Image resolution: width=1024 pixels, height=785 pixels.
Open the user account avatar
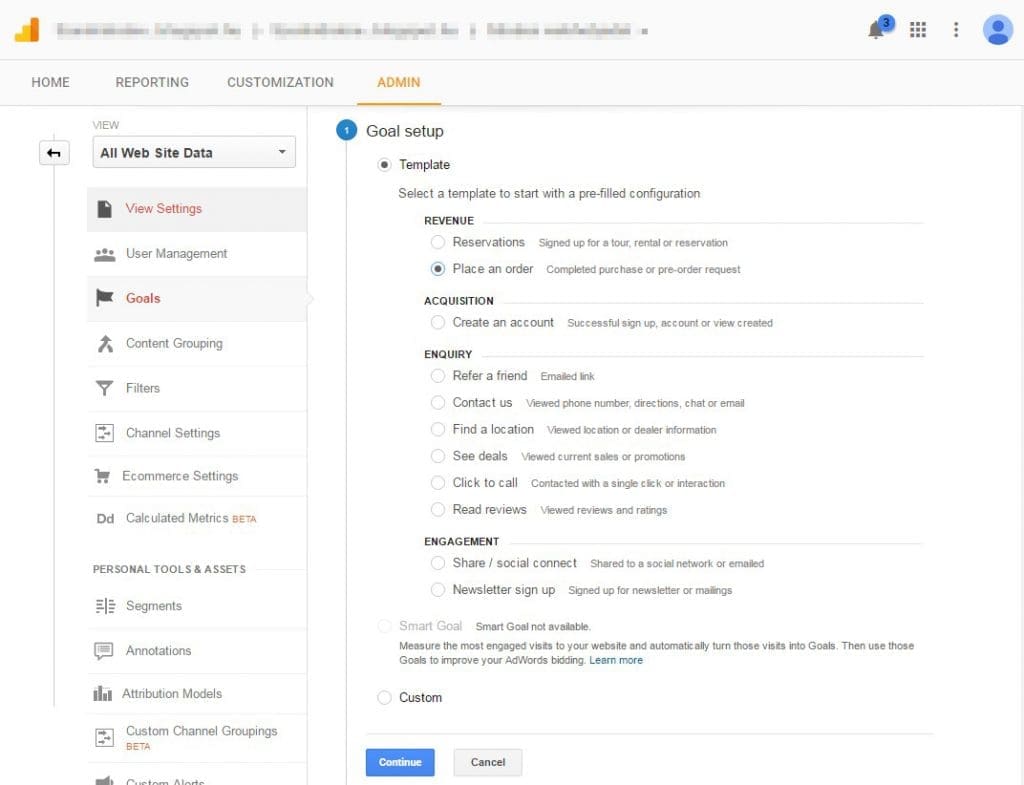[997, 30]
